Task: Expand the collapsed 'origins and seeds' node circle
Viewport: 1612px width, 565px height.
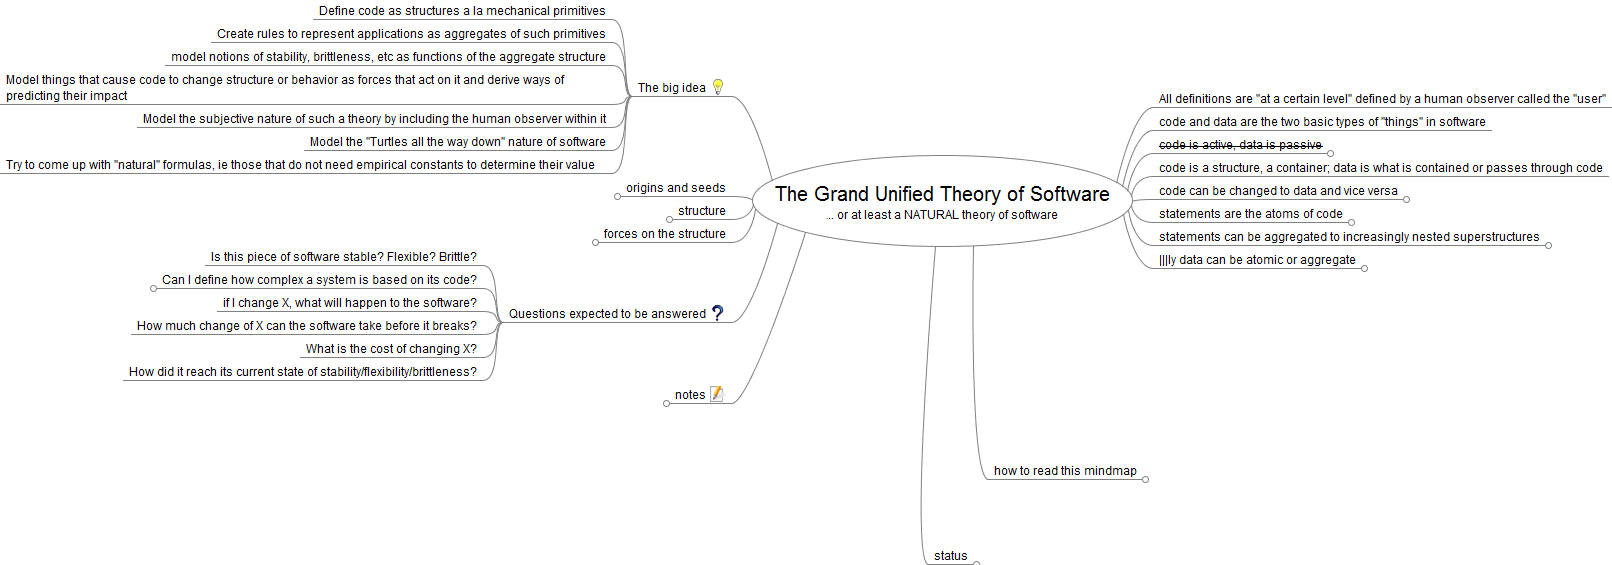Action: (x=618, y=197)
